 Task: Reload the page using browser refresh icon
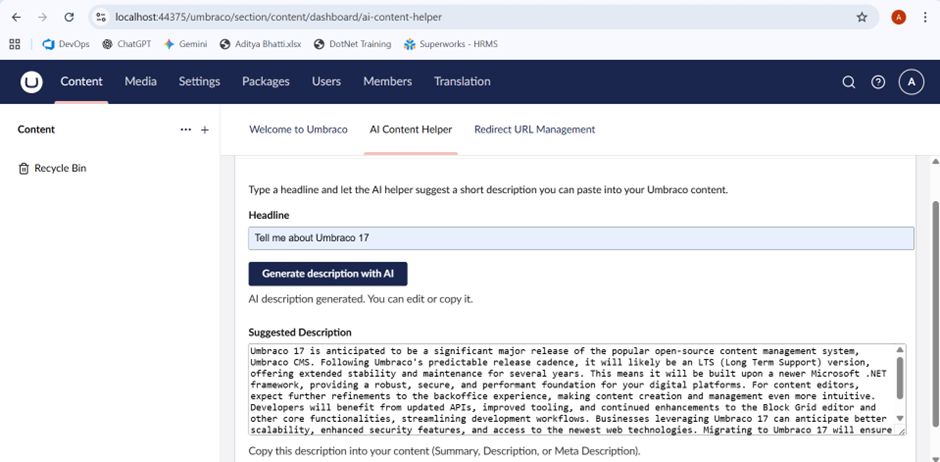pyautogui.click(x=68, y=17)
